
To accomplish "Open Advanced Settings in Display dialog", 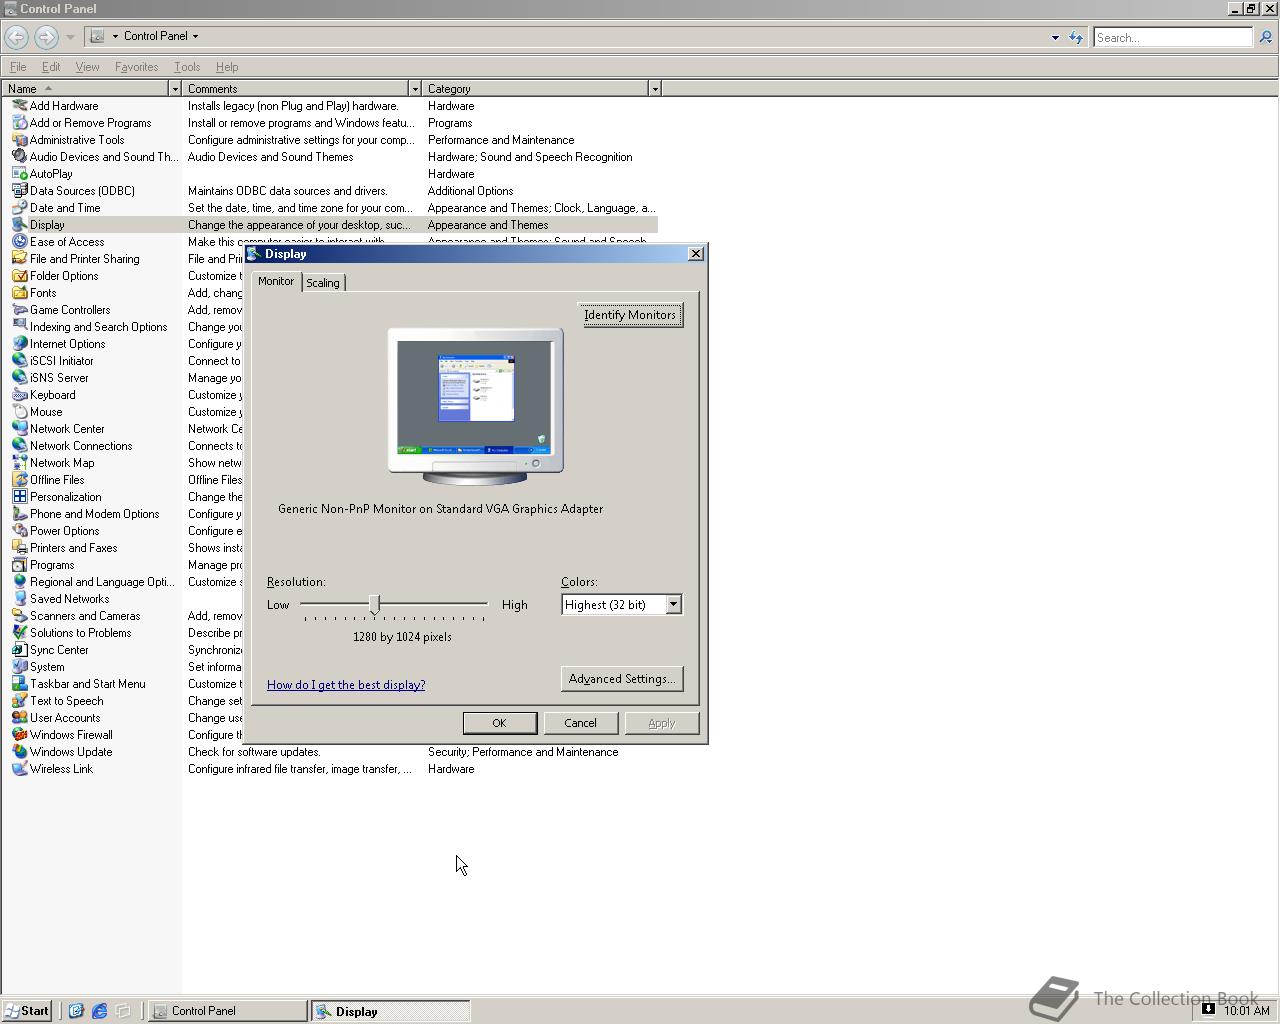I will pyautogui.click(x=622, y=679).
